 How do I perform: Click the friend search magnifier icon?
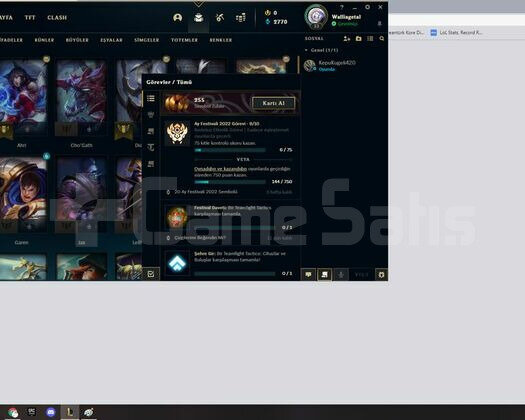point(382,39)
